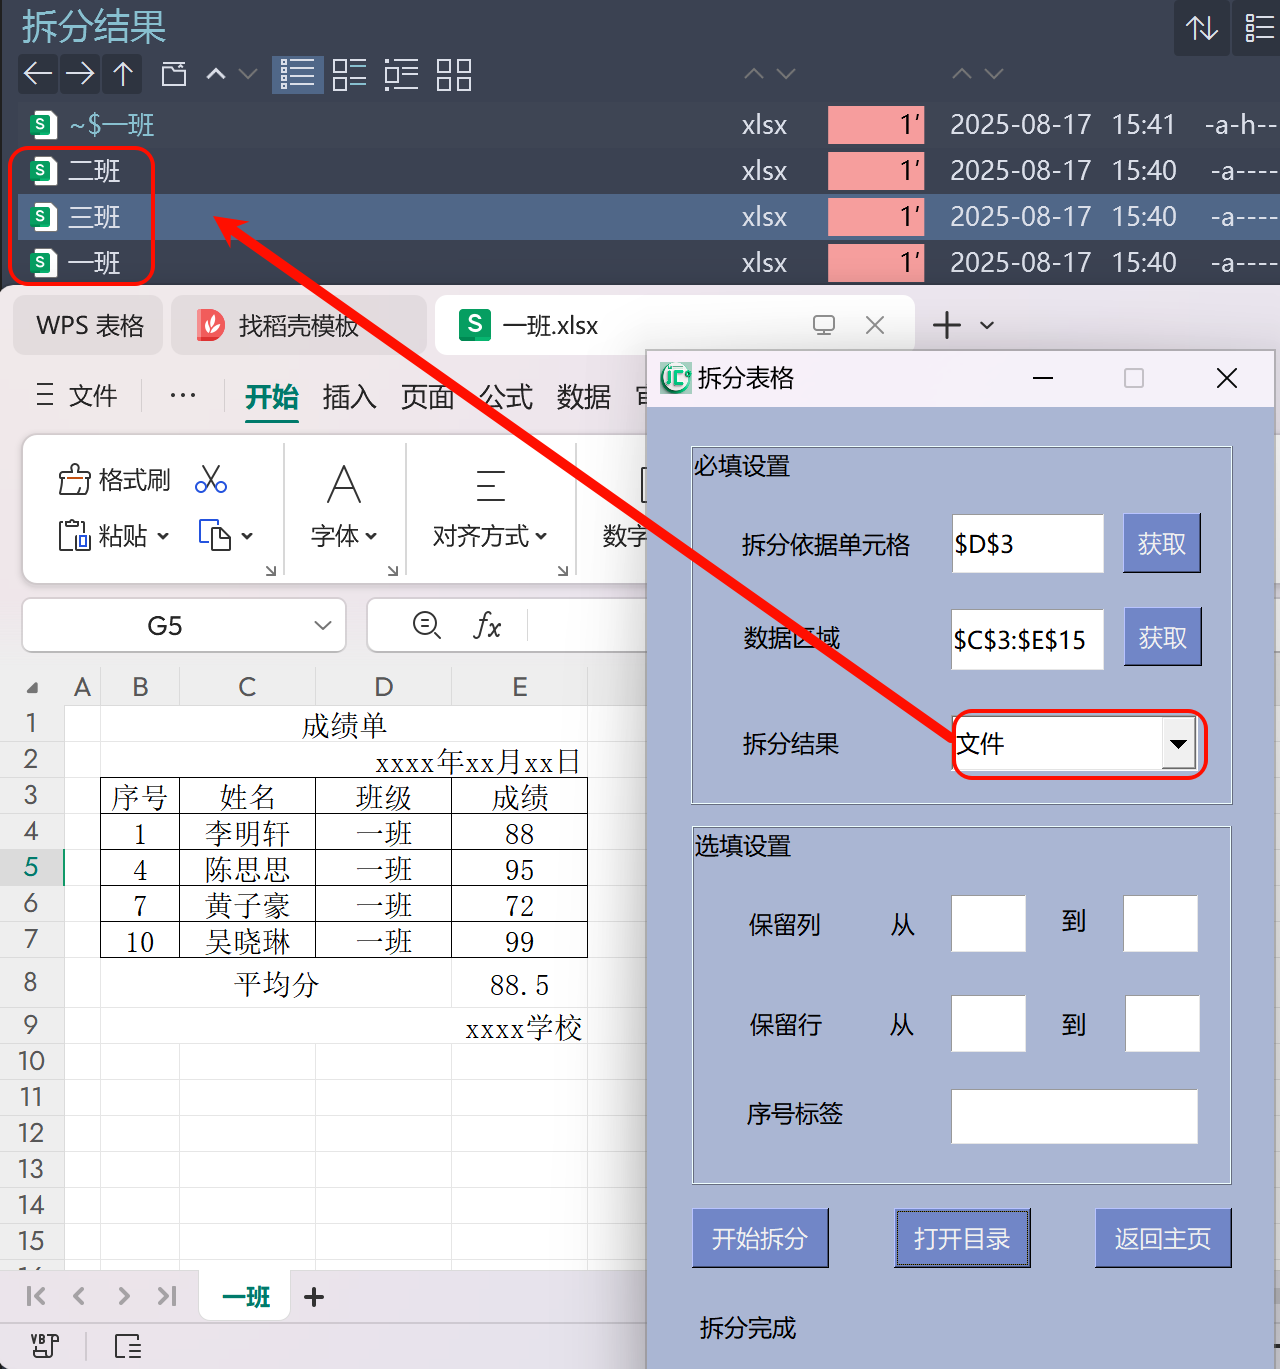Click the VBA icon at the bottom left

click(x=44, y=1346)
